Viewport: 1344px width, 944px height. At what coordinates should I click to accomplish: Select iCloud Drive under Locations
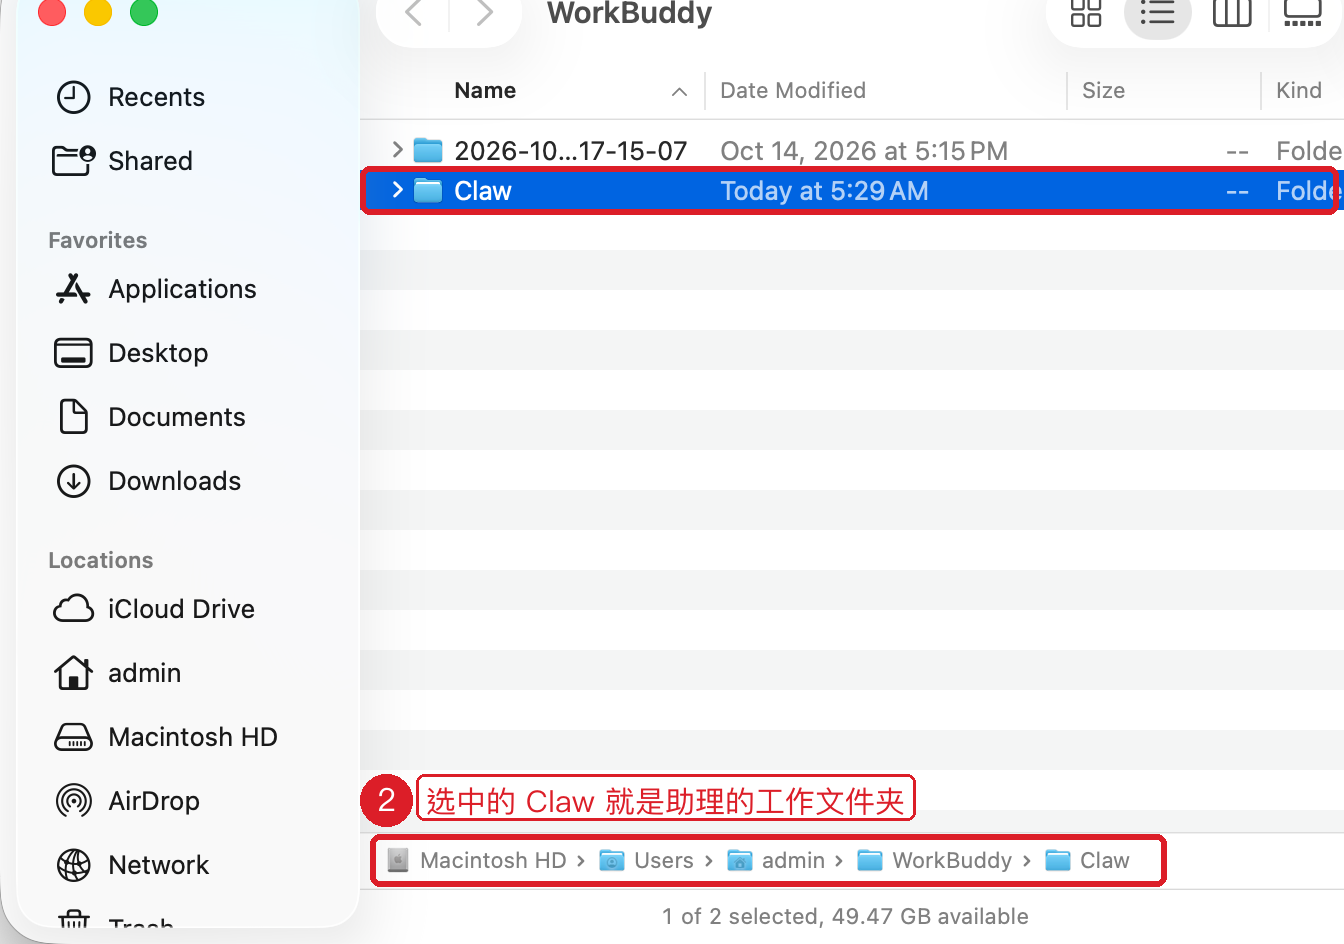point(154,609)
